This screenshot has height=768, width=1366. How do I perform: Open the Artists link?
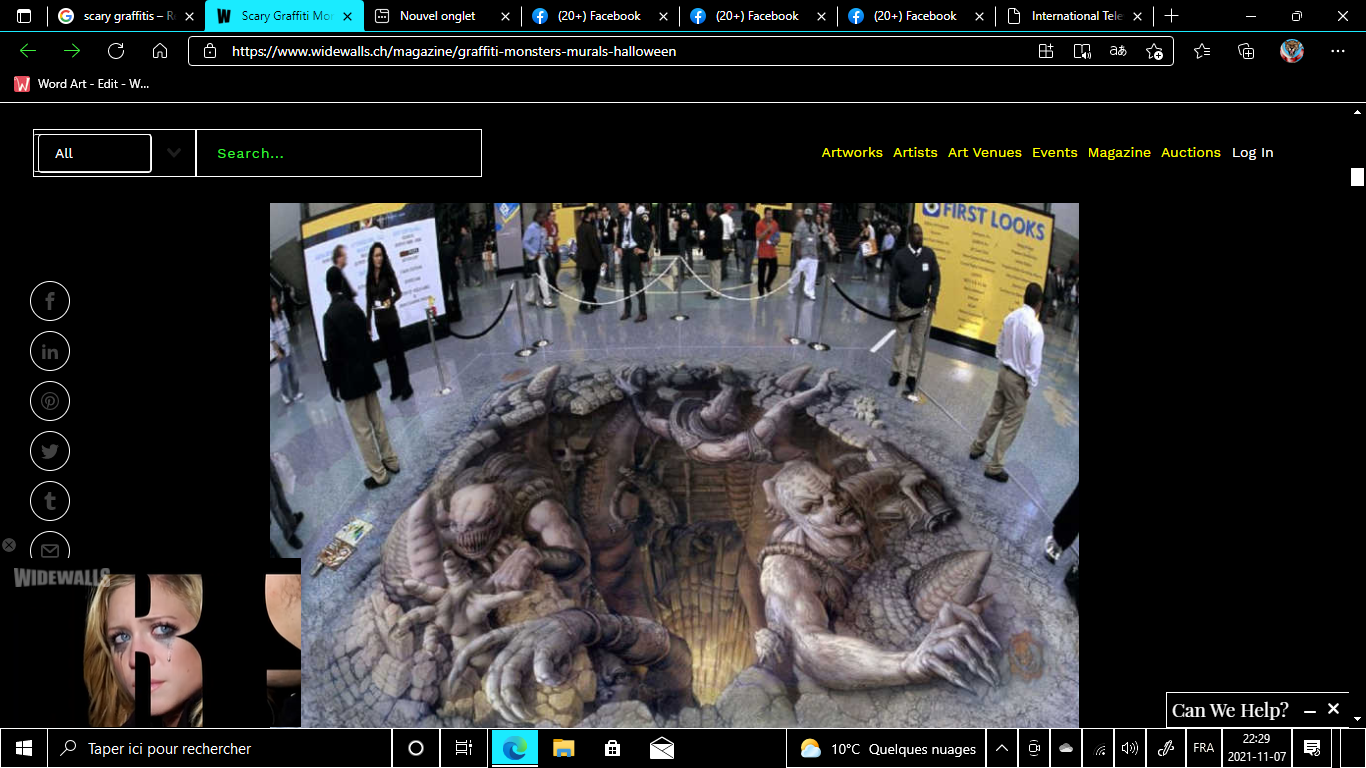pos(915,153)
